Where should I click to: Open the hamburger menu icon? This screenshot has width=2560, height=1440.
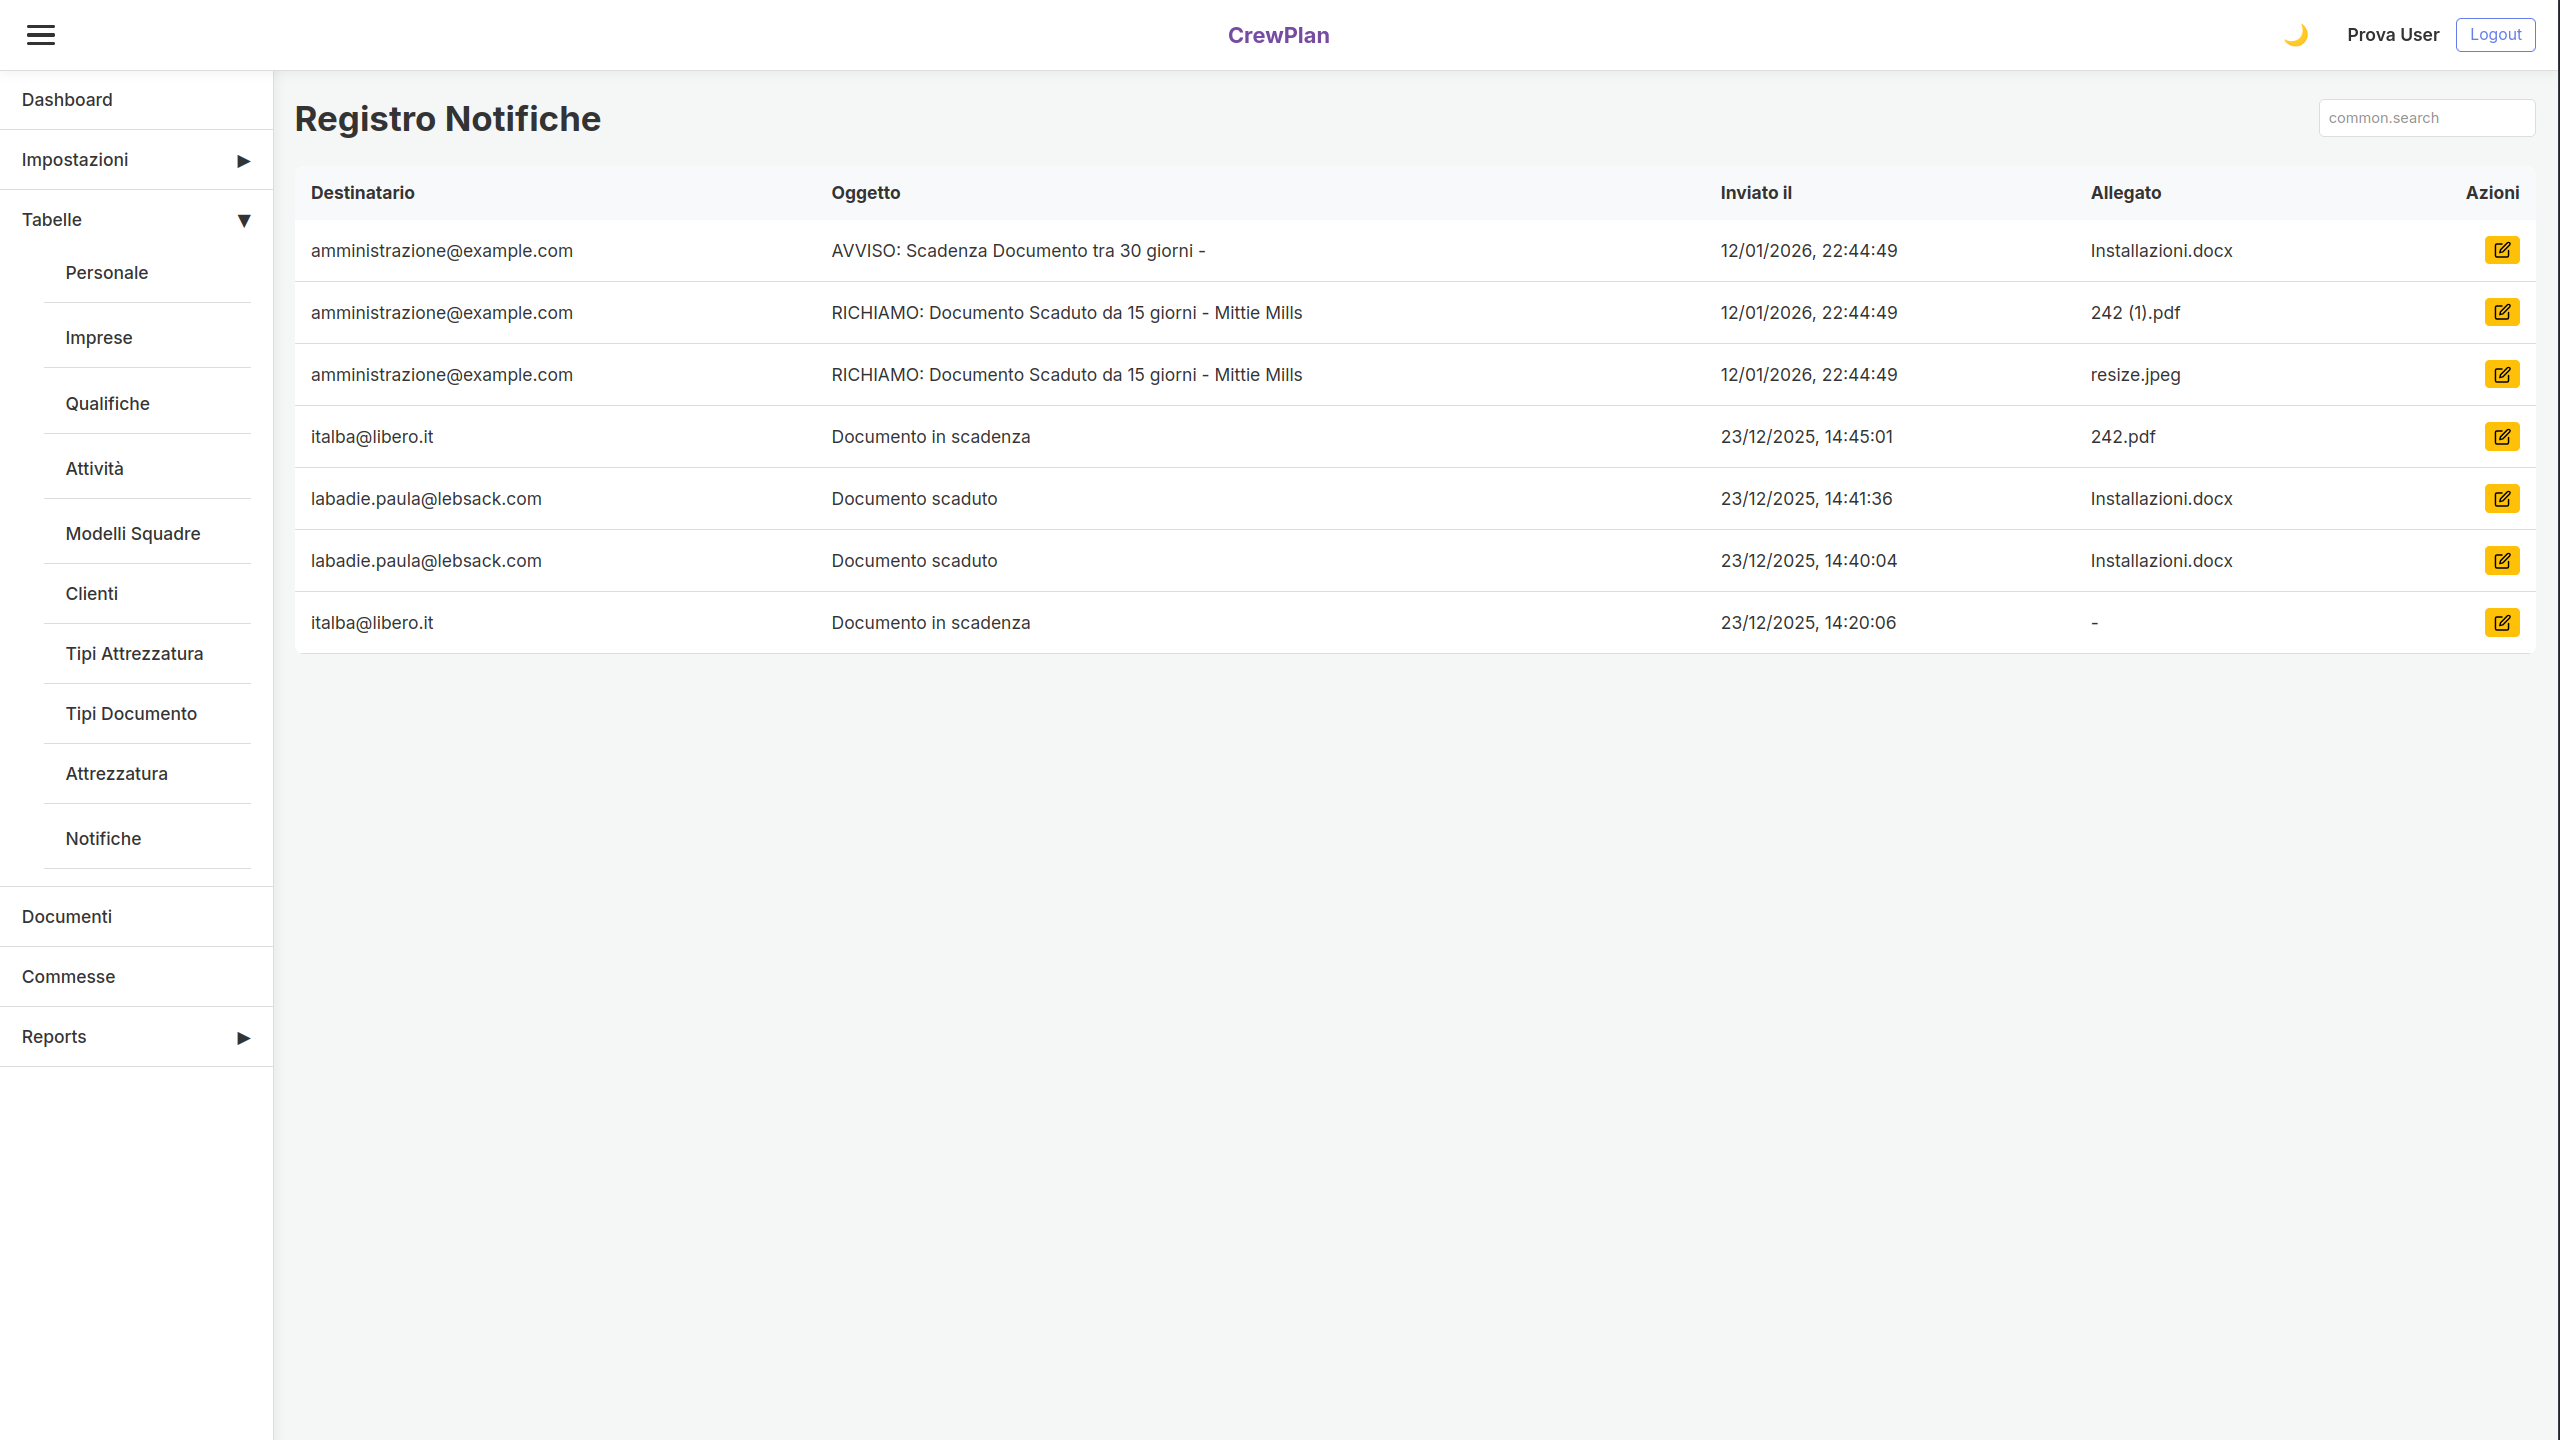coord(41,35)
